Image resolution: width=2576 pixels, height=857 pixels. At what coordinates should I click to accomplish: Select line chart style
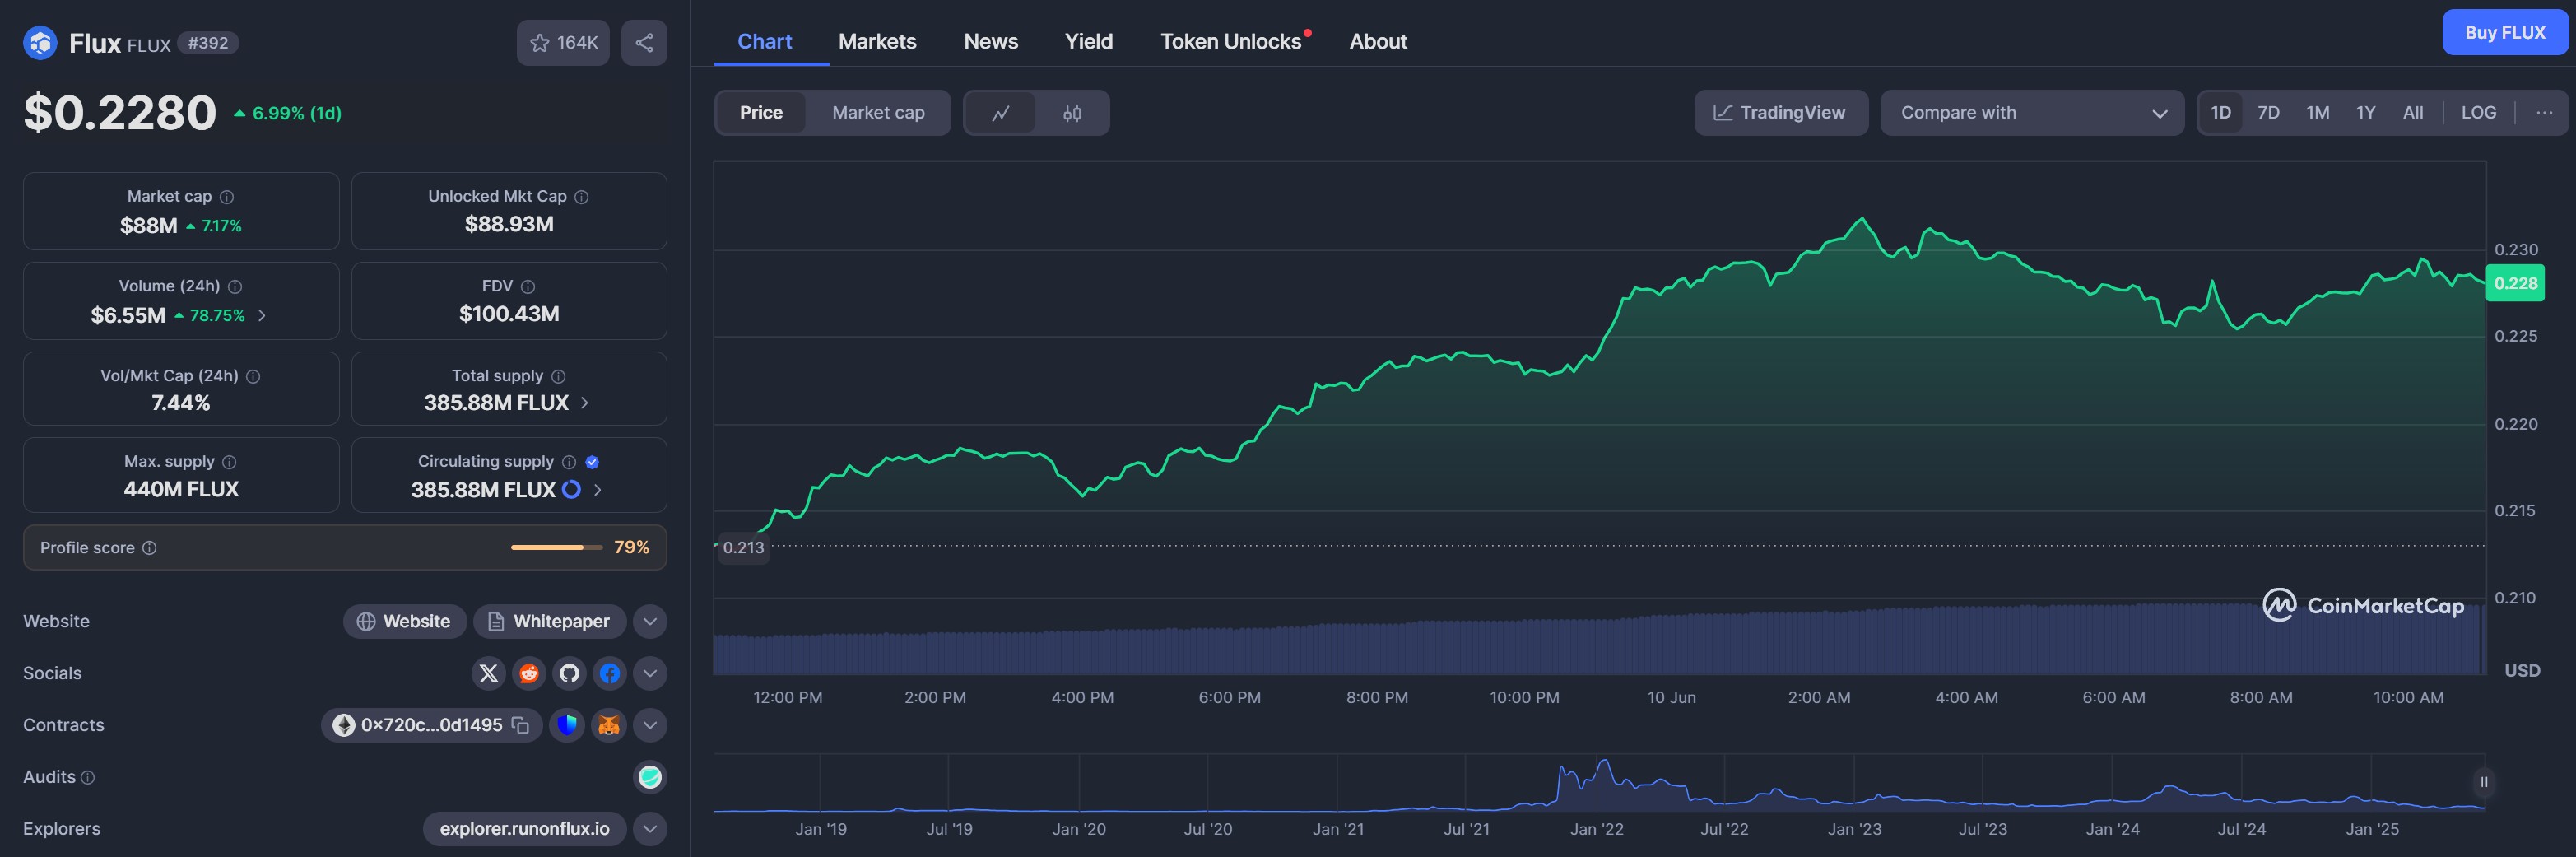(x=1000, y=113)
